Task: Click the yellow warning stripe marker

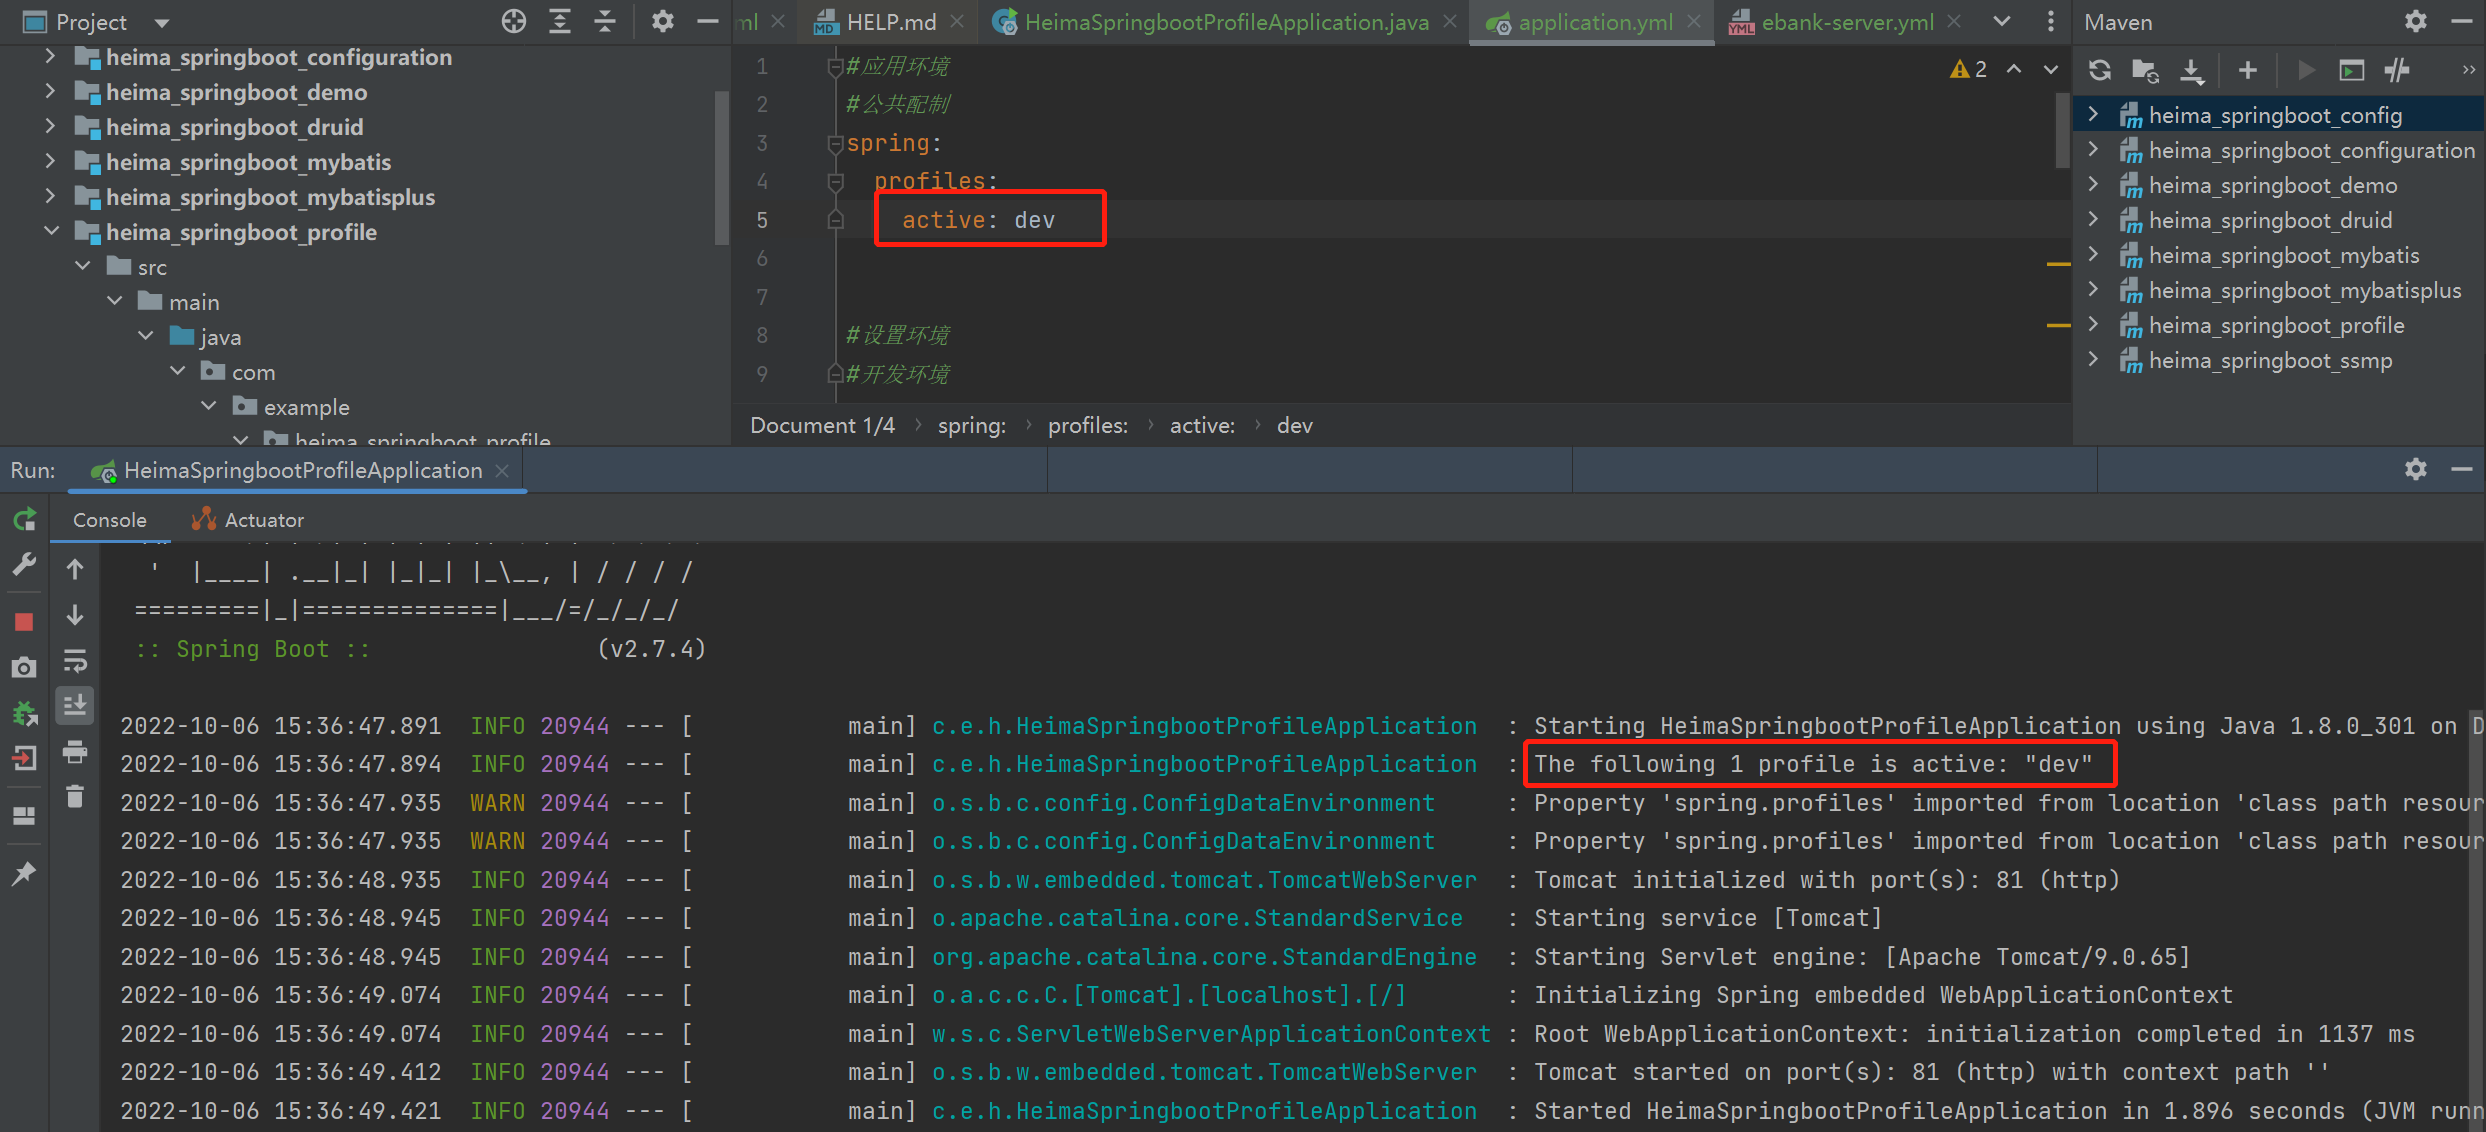Action: 2058,264
